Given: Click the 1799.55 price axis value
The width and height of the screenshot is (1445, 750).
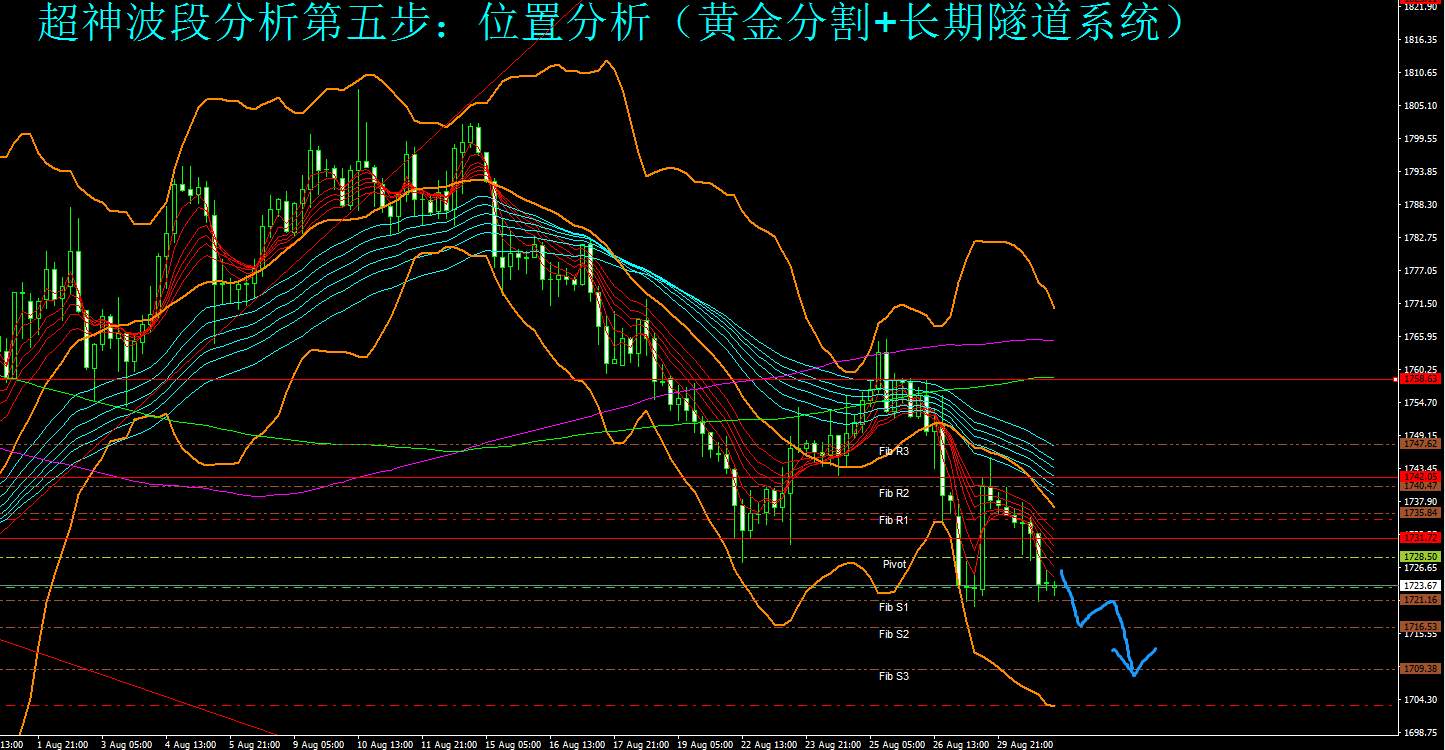Looking at the screenshot, I should click(1421, 139).
